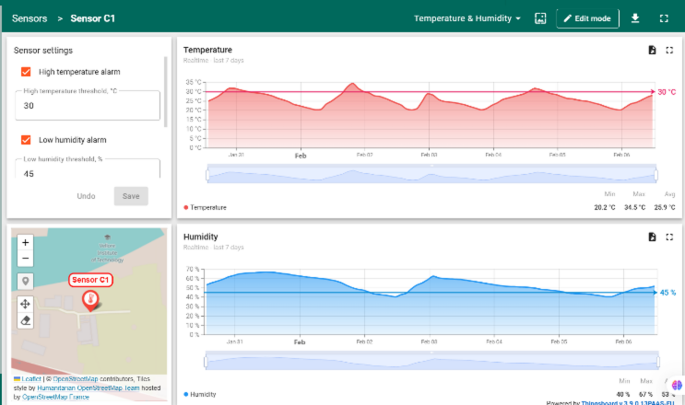Export Humidity widget data via file icon

(652, 237)
